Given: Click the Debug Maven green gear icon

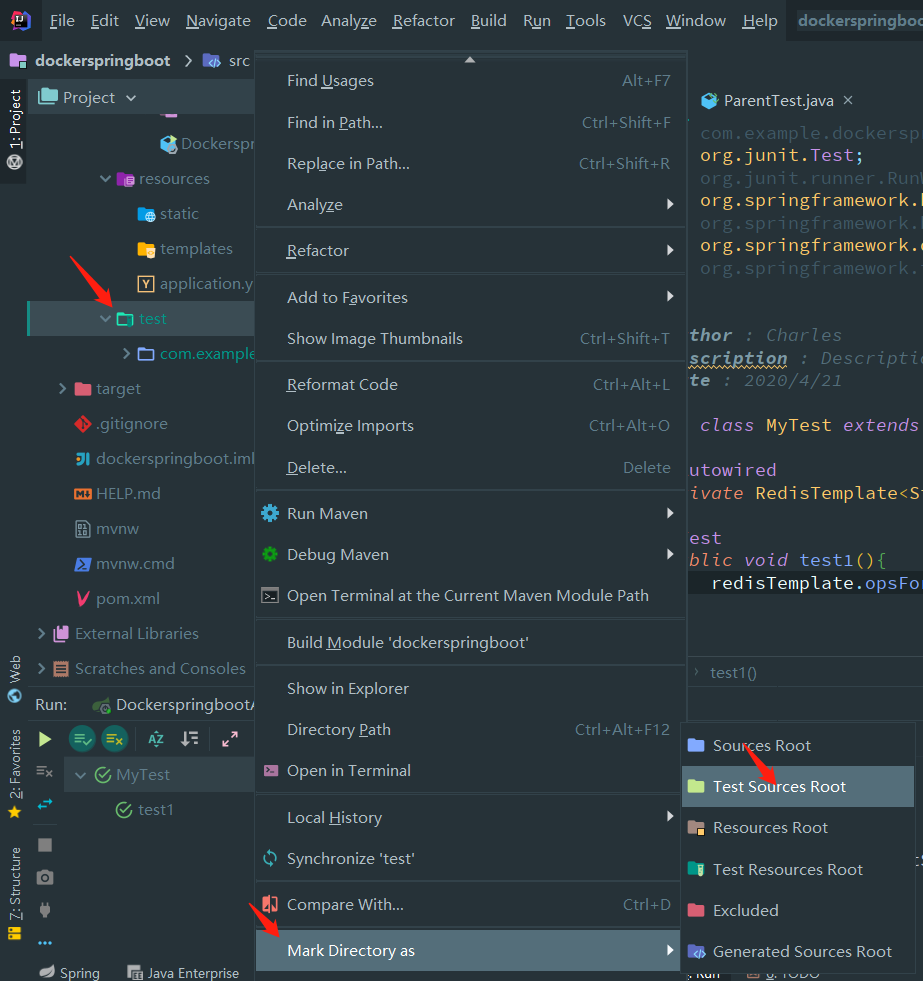Looking at the screenshot, I should tap(270, 554).
